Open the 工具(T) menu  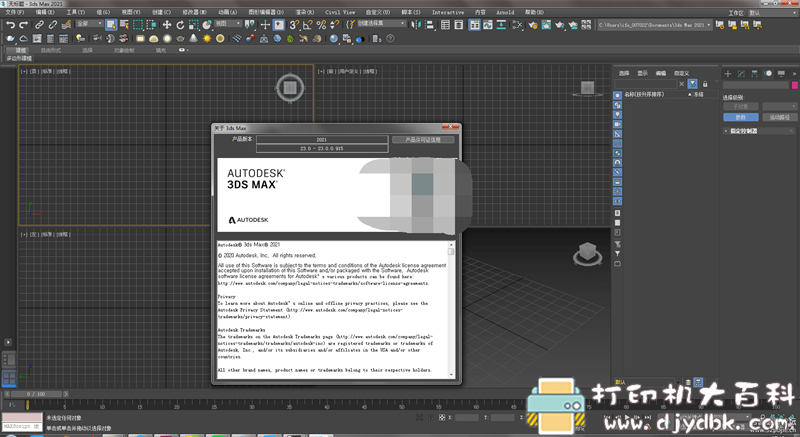[76, 12]
